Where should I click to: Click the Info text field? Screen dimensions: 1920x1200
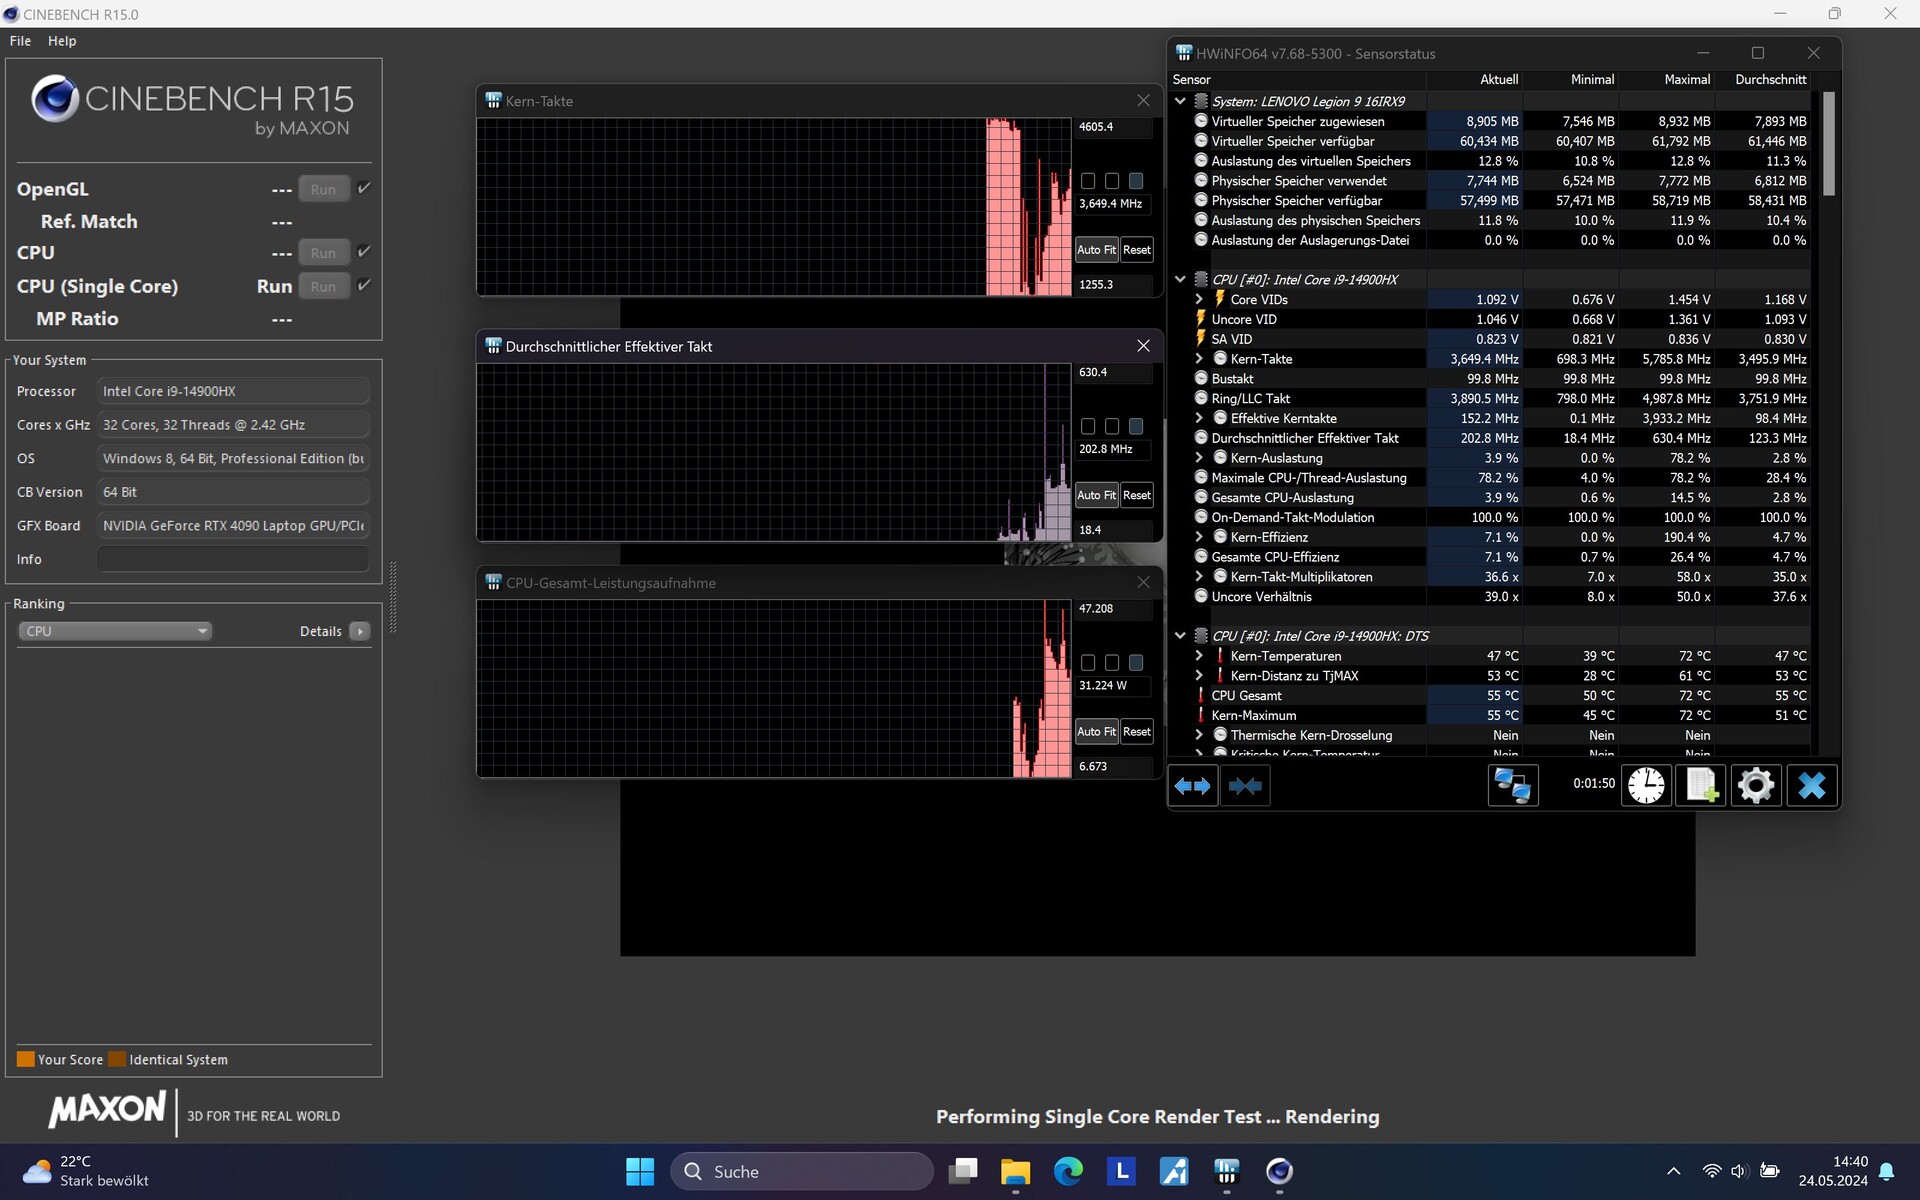(x=233, y=559)
